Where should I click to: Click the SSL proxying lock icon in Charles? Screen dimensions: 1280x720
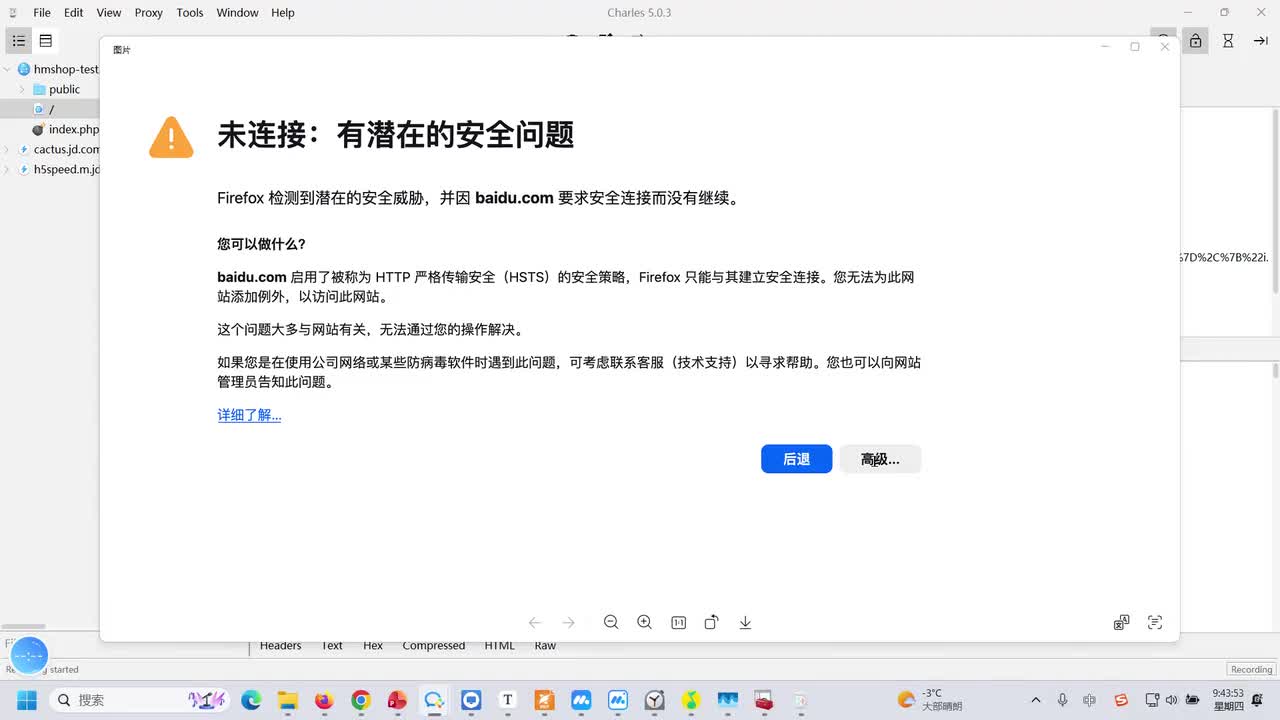pos(1195,41)
